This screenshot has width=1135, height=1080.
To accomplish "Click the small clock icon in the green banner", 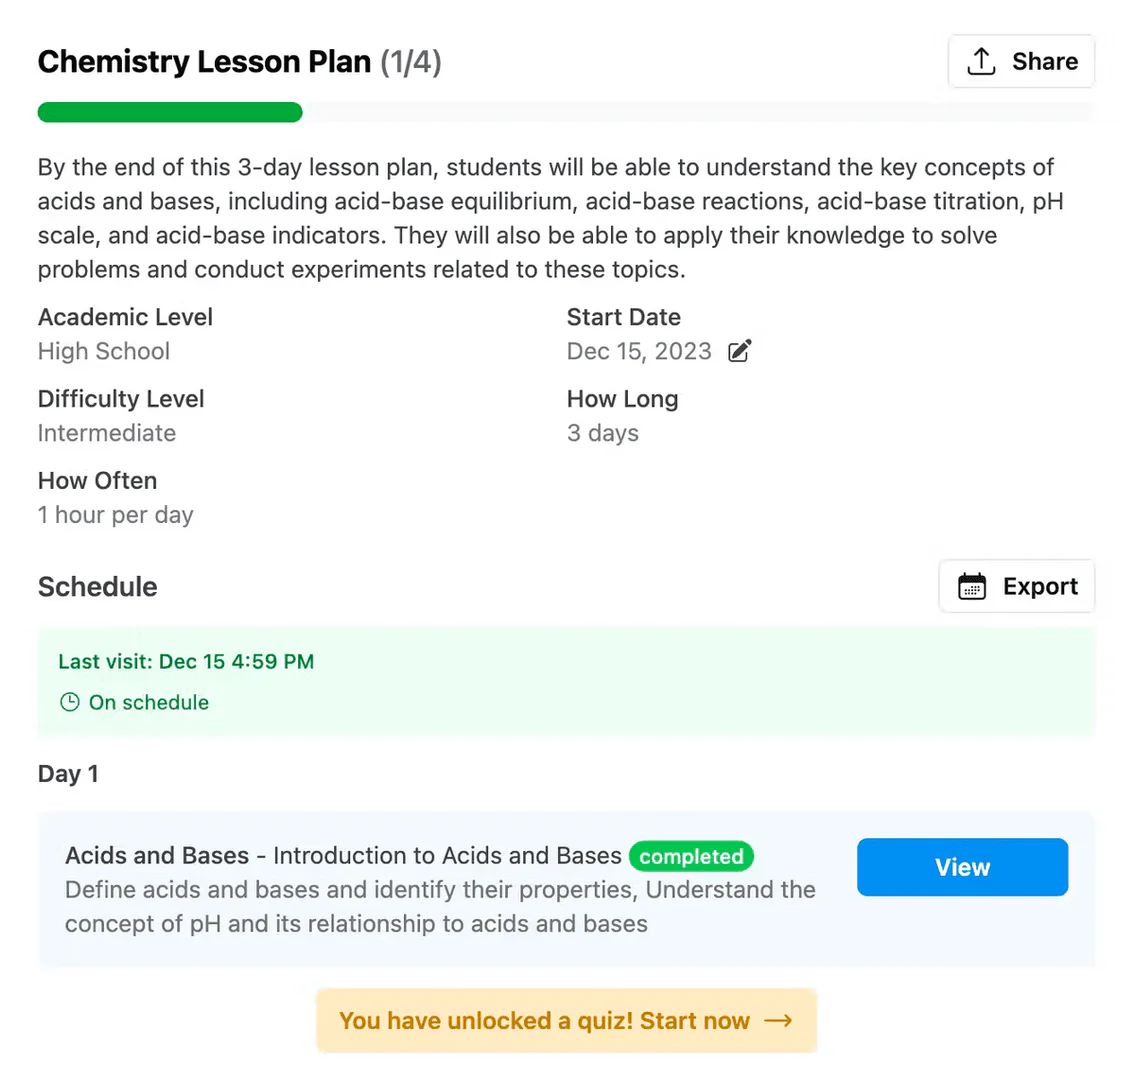I will coord(69,702).
